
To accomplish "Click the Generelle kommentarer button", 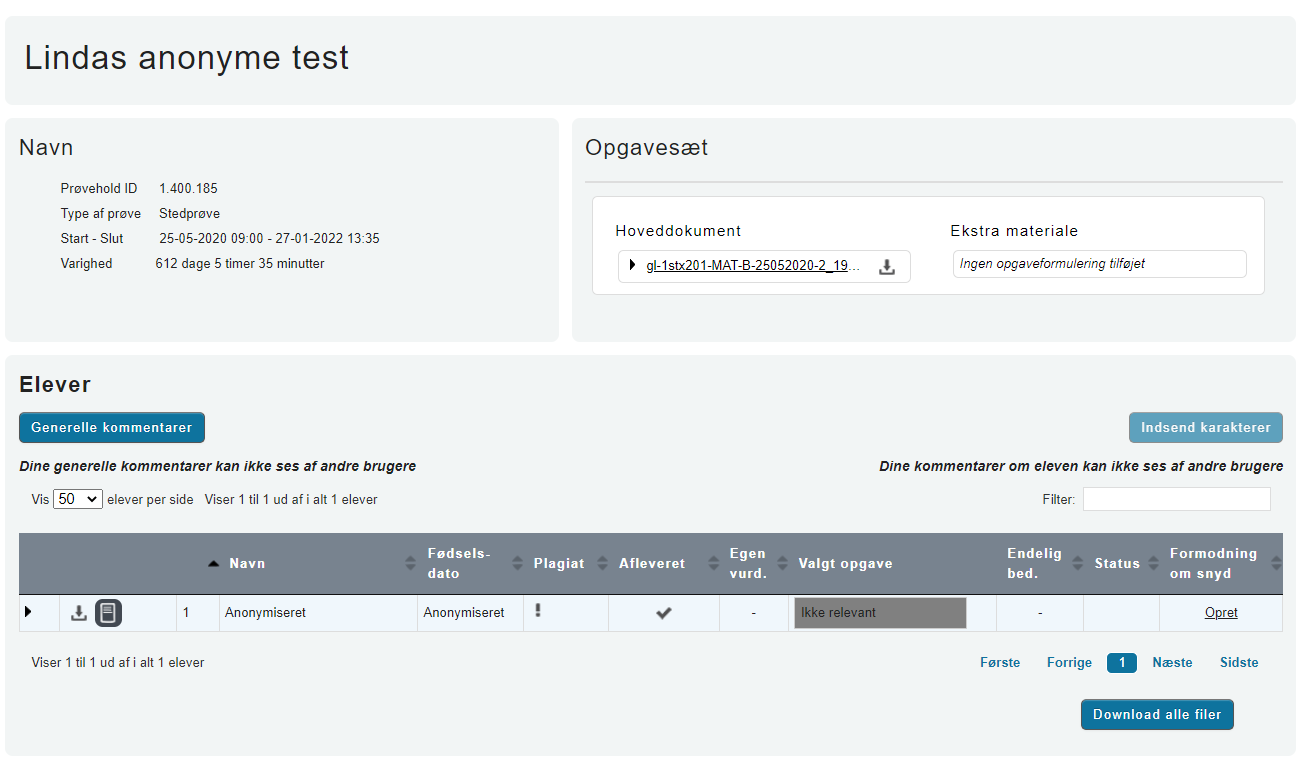I will 112,427.
